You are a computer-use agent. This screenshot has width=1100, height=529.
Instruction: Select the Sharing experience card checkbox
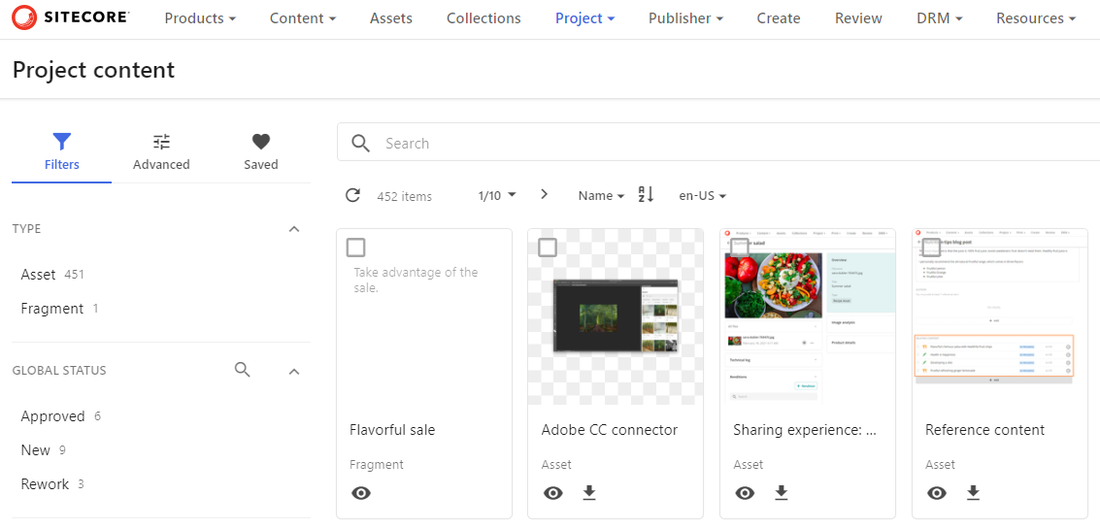tap(739, 247)
